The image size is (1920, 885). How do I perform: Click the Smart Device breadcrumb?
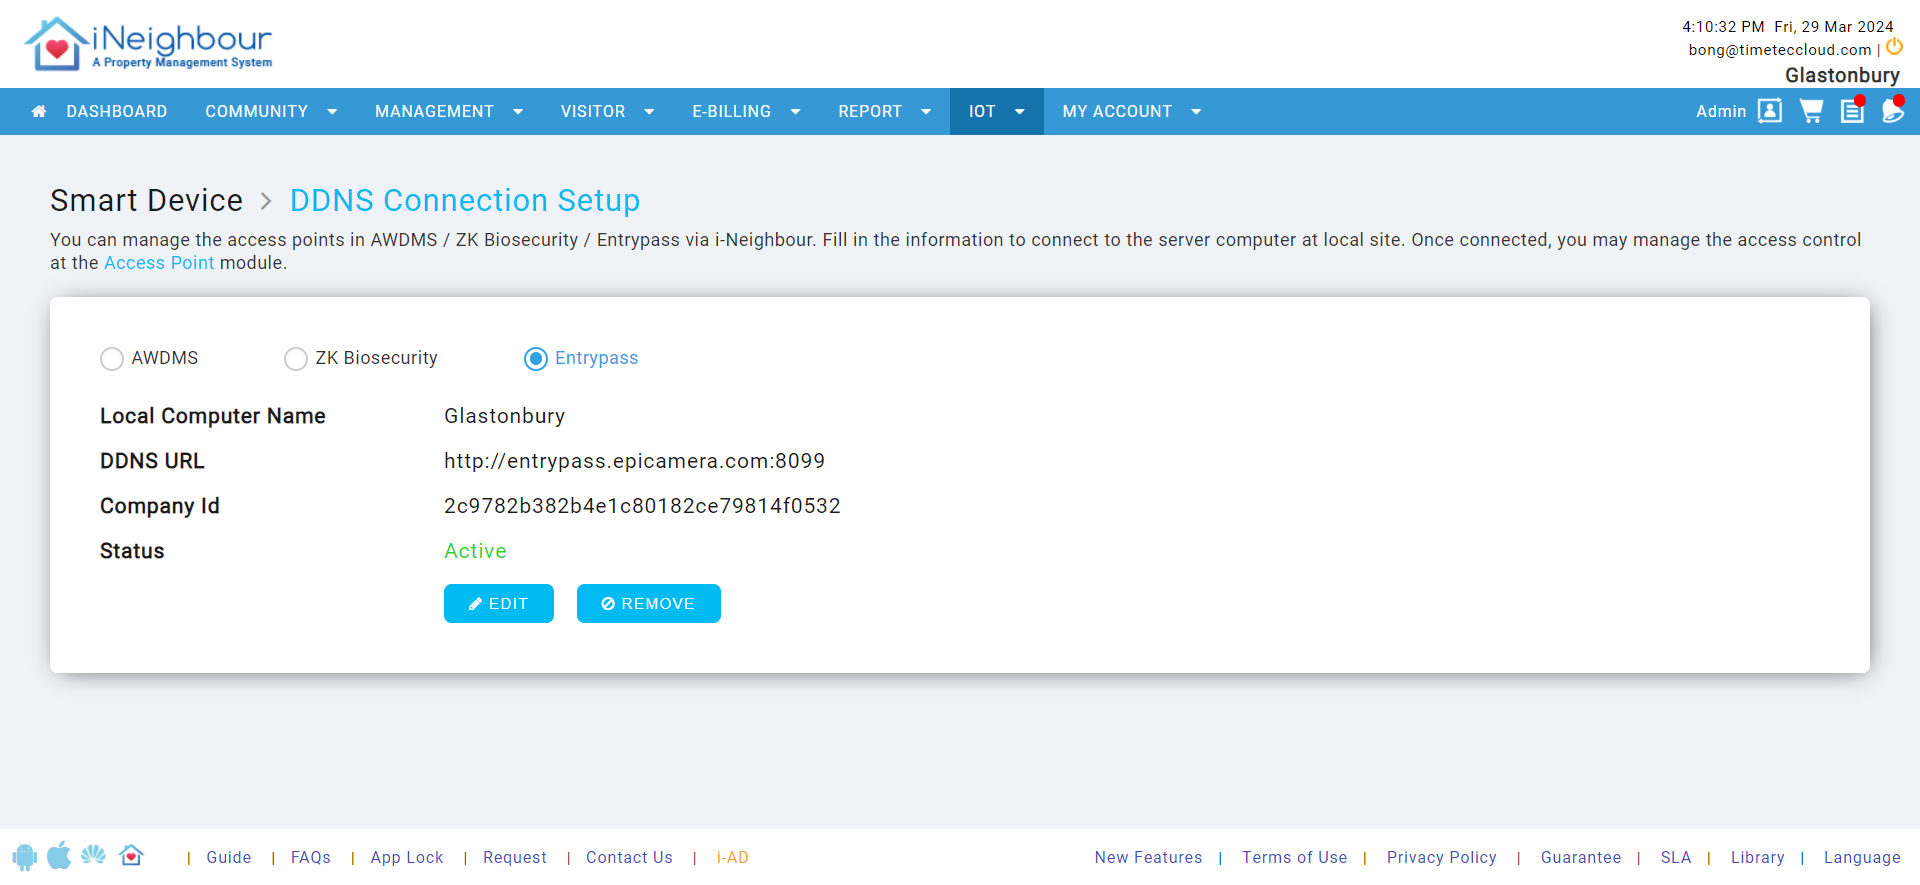click(147, 201)
